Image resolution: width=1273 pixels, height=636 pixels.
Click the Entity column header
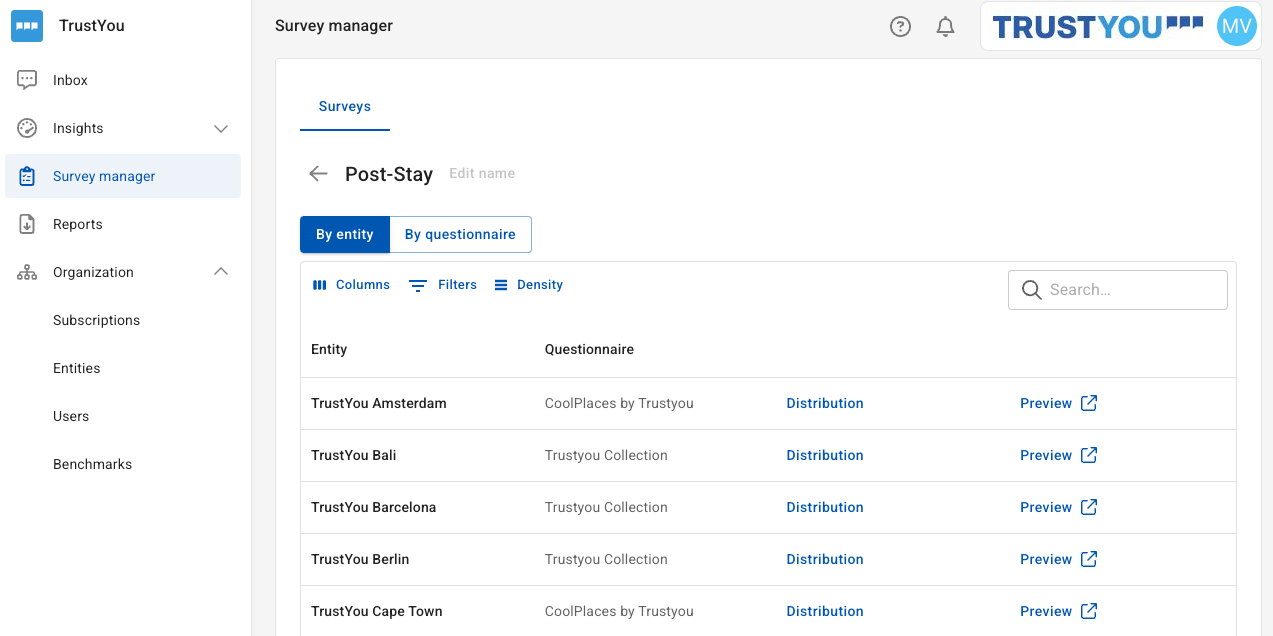point(329,349)
